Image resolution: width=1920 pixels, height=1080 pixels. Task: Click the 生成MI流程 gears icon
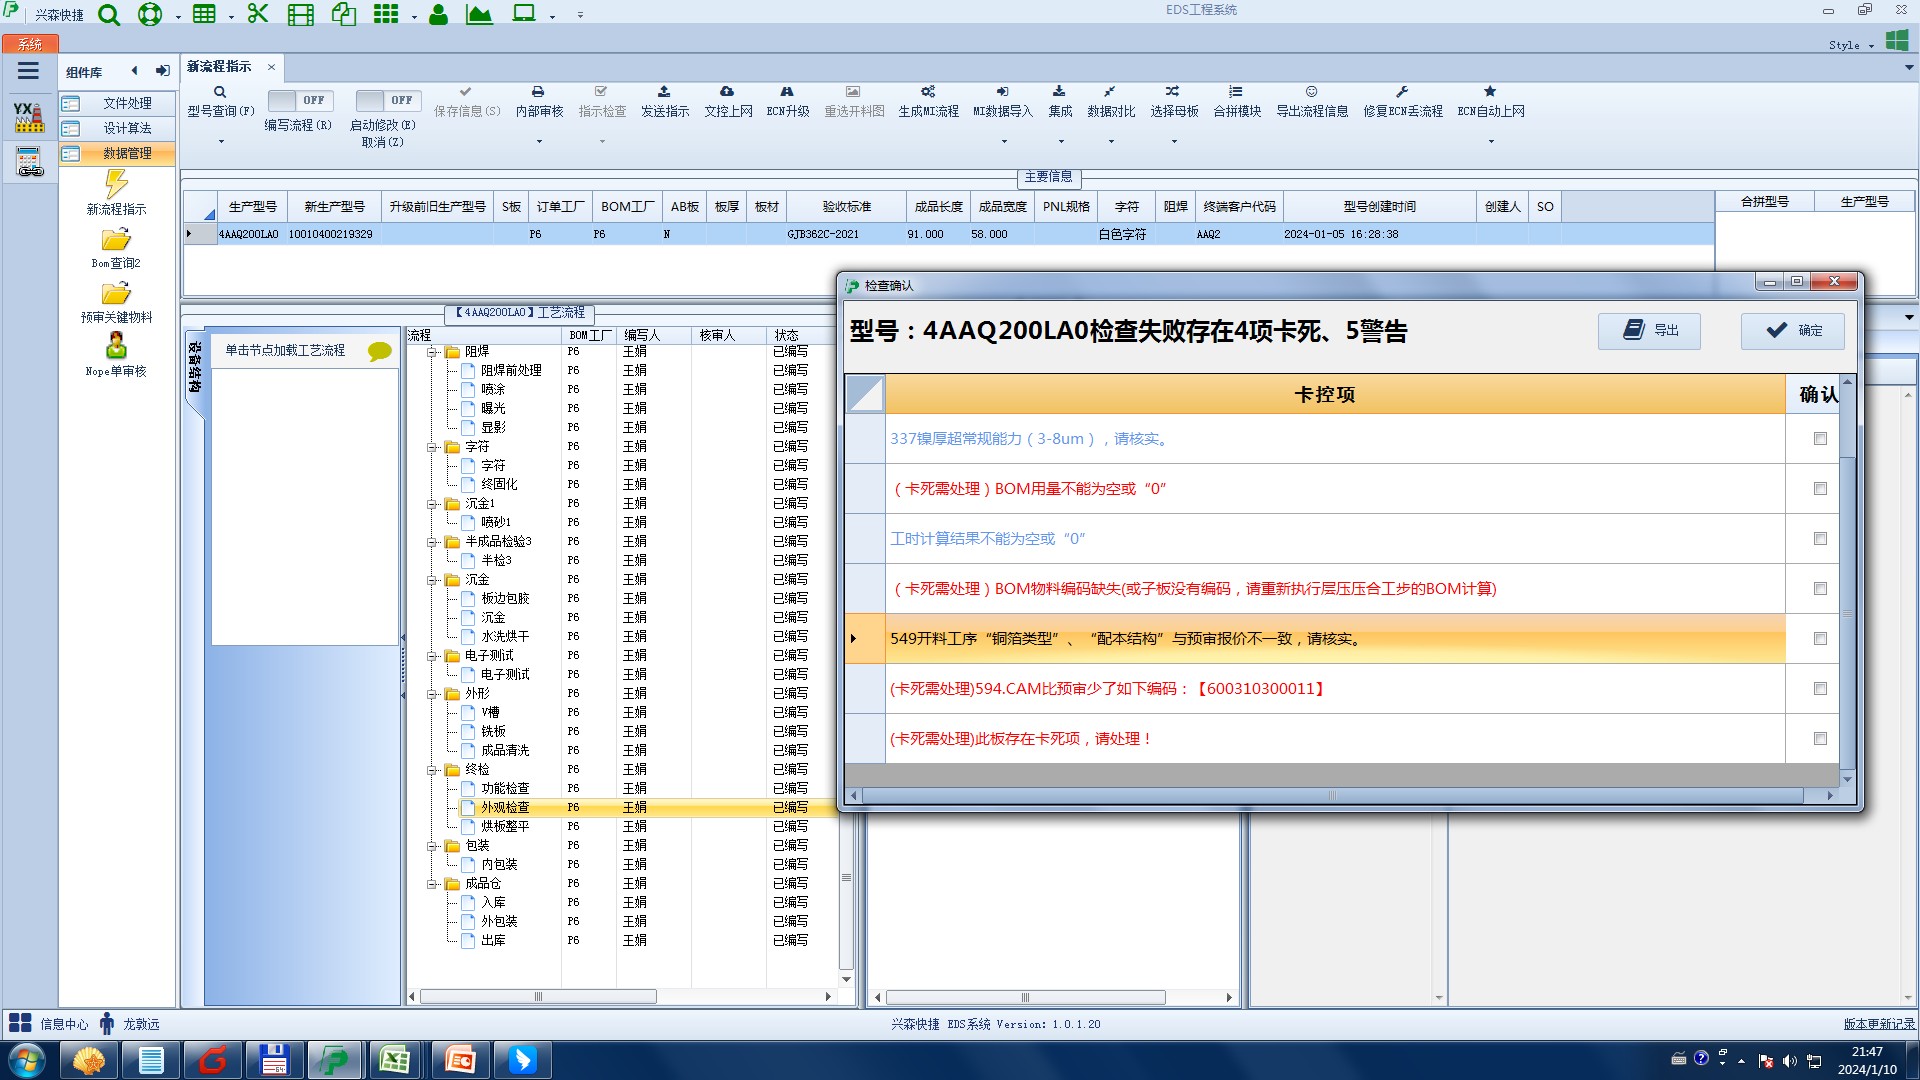(928, 92)
